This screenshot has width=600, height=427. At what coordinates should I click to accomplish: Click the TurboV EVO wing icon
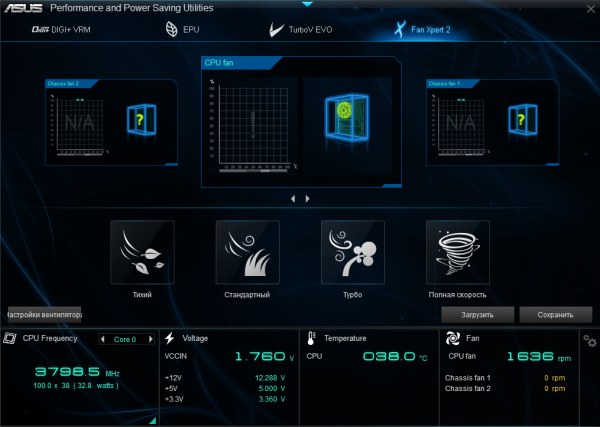(x=276, y=29)
